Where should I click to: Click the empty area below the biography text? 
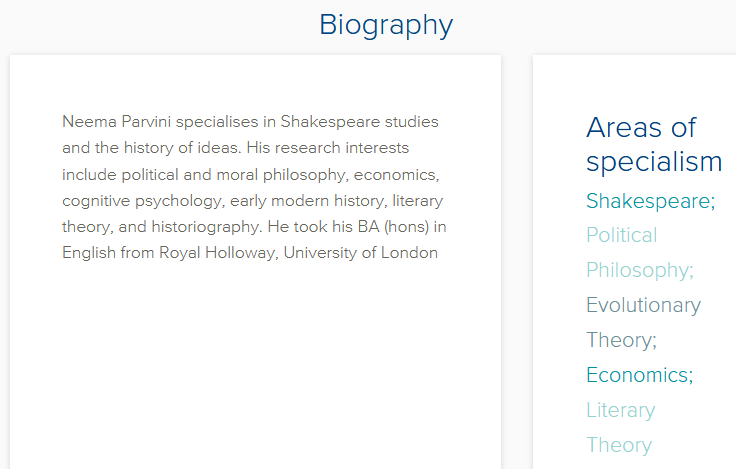255,370
